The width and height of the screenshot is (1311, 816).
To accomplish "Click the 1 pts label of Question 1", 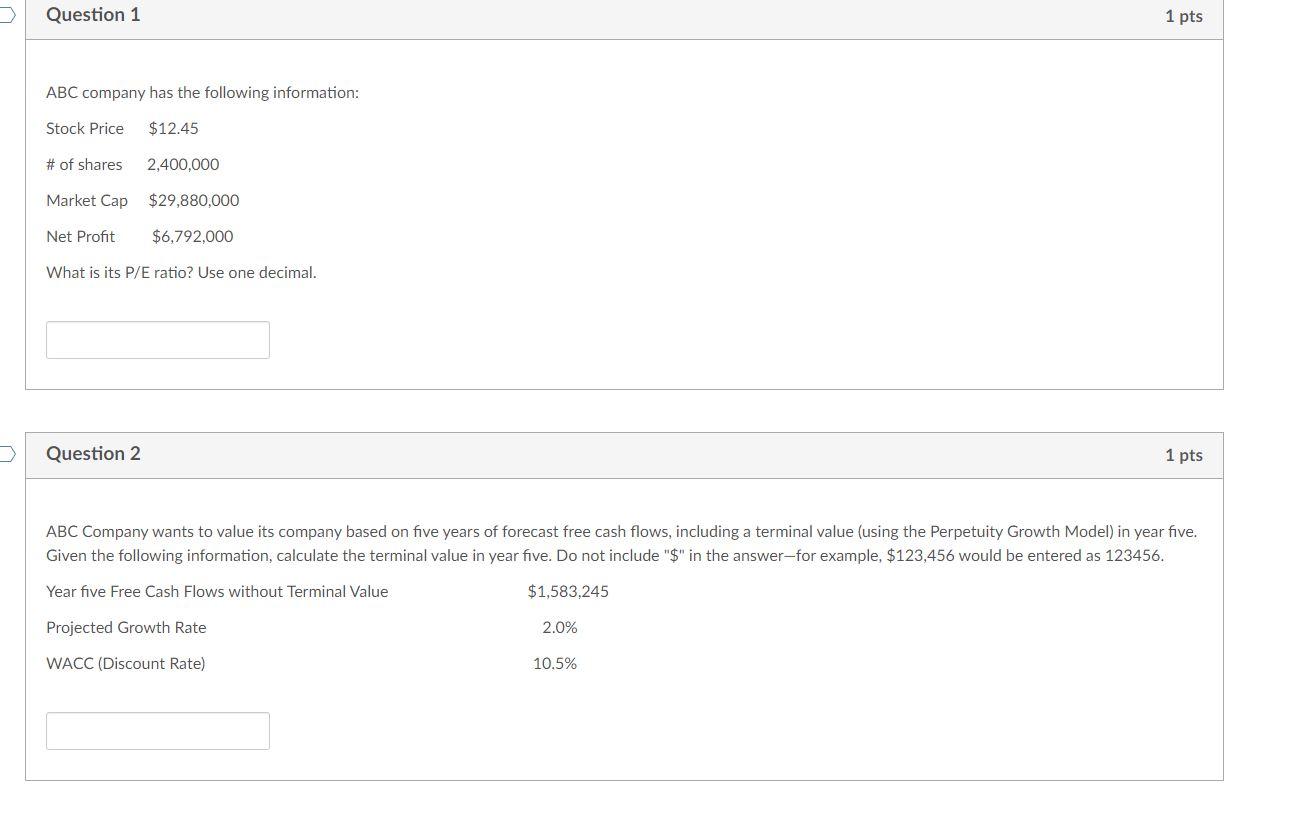I will 1183,16.
